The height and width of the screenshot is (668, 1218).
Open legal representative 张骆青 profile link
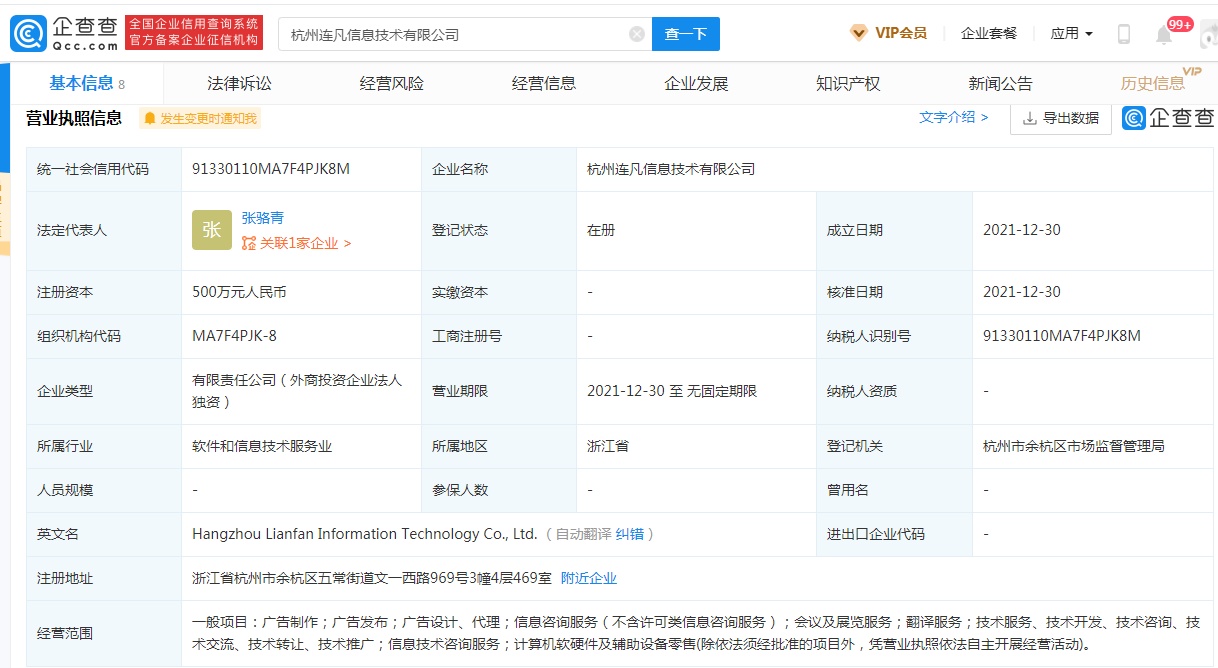tap(263, 217)
